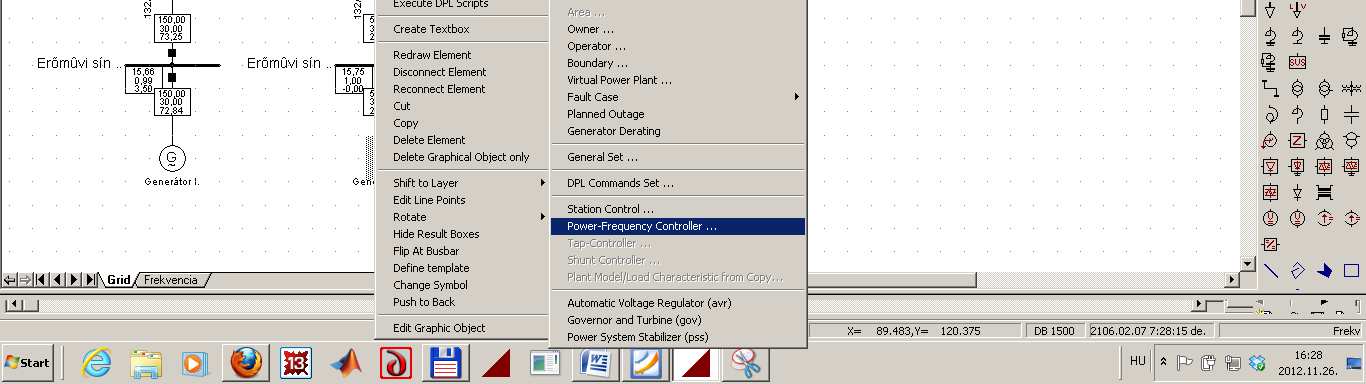Select the Z impedance element icon
Image resolution: width=1366 pixels, height=384 pixels.
1297,140
